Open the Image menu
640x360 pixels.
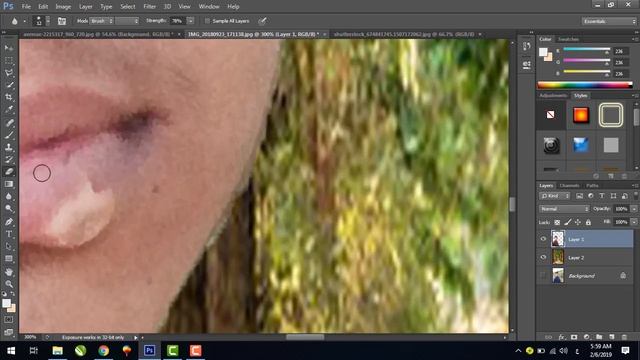63,7
